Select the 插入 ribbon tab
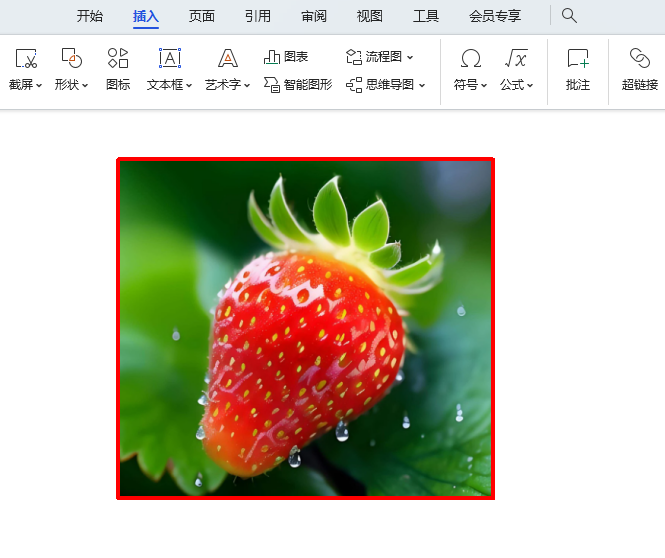 [x=145, y=16]
